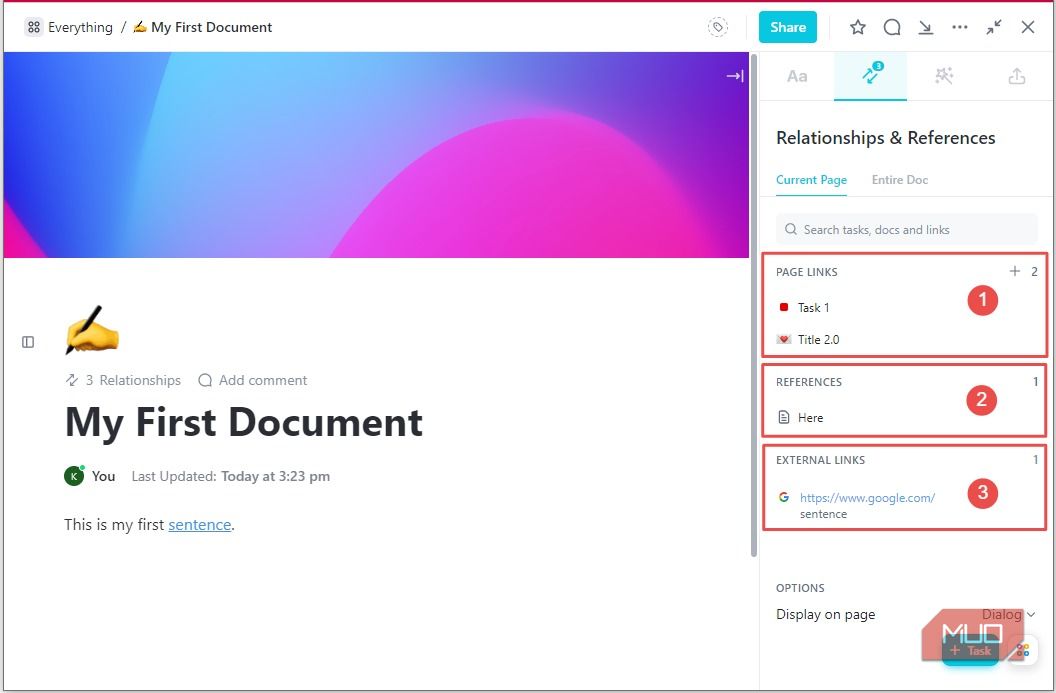Open the ellipsis overflow menu
The image size is (1056, 693).
click(x=959, y=27)
